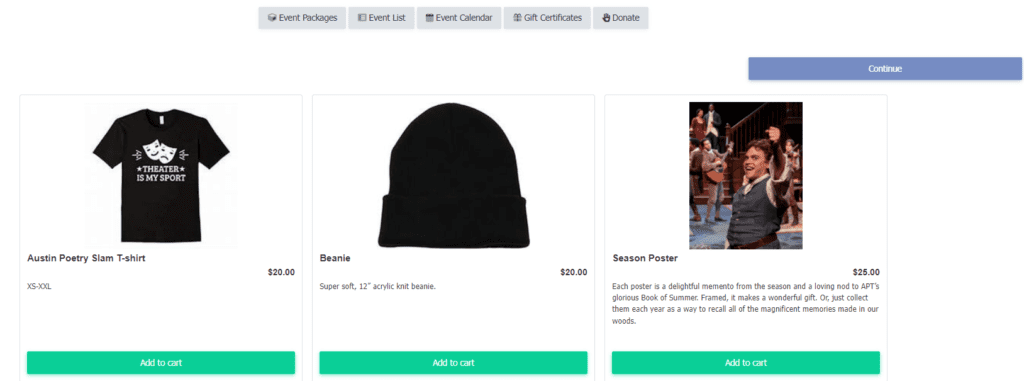This screenshot has width=1024, height=381.
Task: Add the Austin Poetry Slam T-shirt to cart
Action: pyautogui.click(x=161, y=363)
